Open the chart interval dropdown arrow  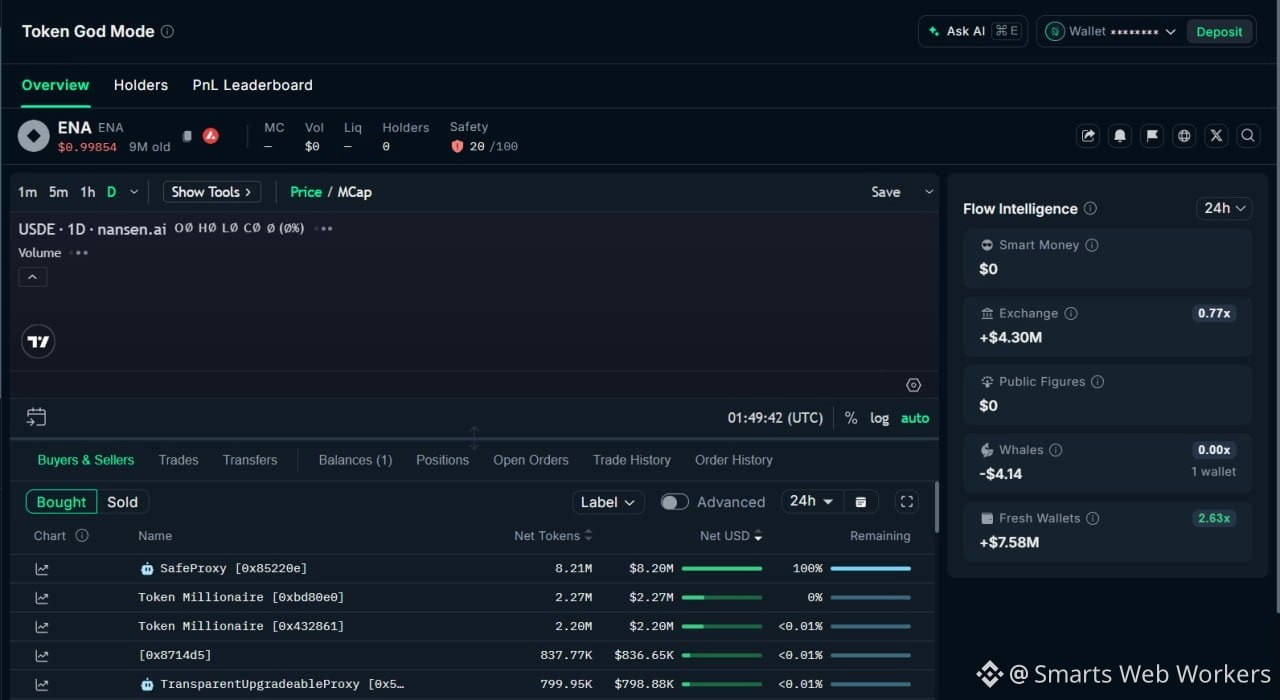click(134, 192)
